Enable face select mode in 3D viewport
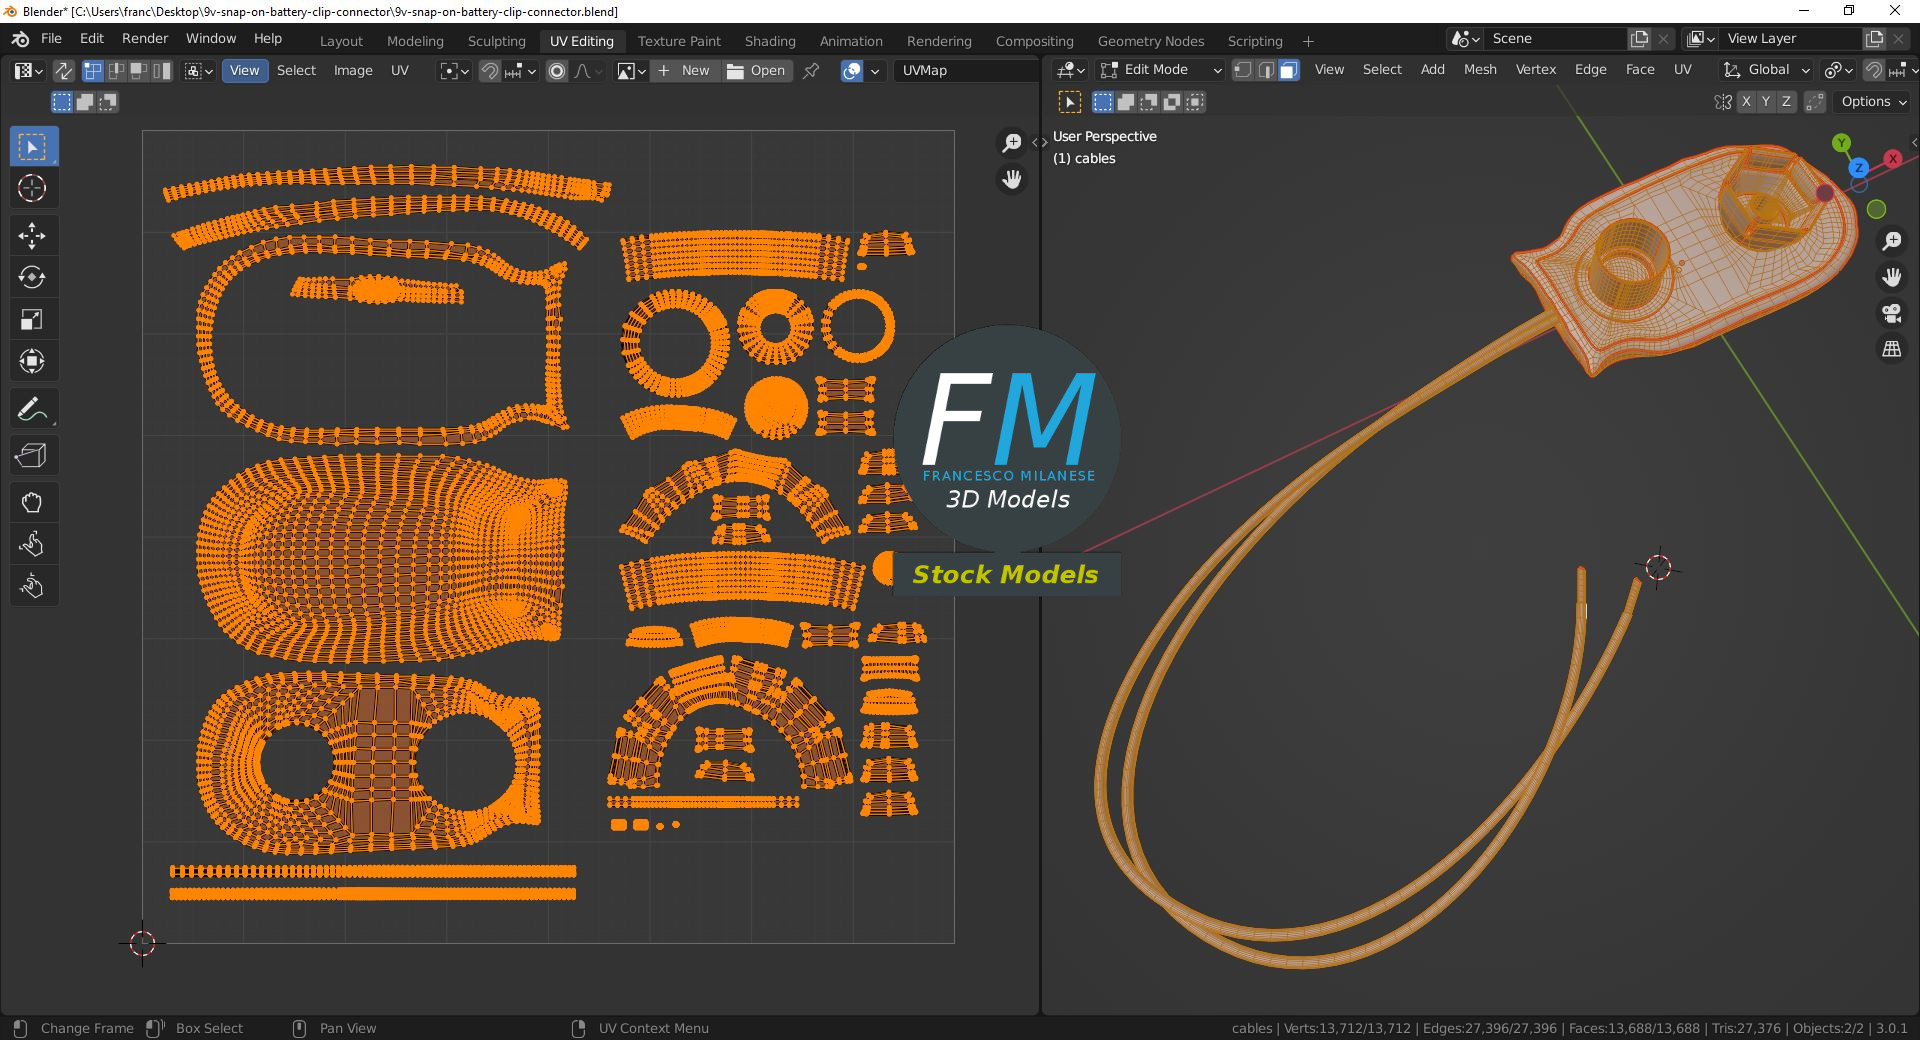 (x=1289, y=70)
